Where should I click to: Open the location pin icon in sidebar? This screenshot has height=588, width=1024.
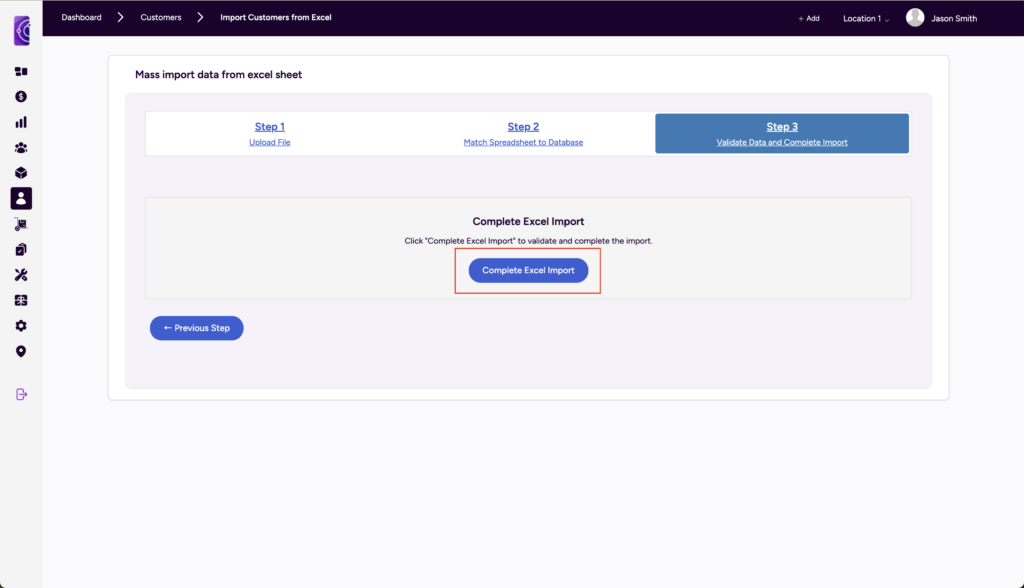point(21,351)
